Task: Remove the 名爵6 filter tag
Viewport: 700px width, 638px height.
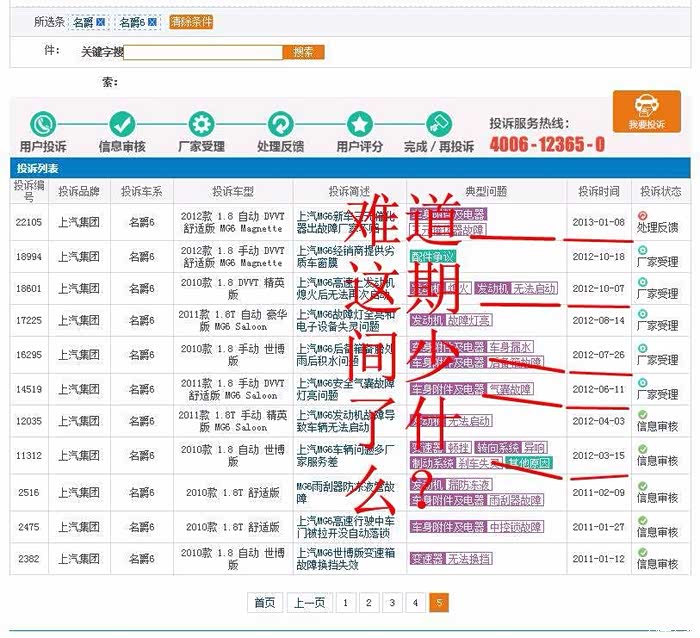Action: pos(153,22)
